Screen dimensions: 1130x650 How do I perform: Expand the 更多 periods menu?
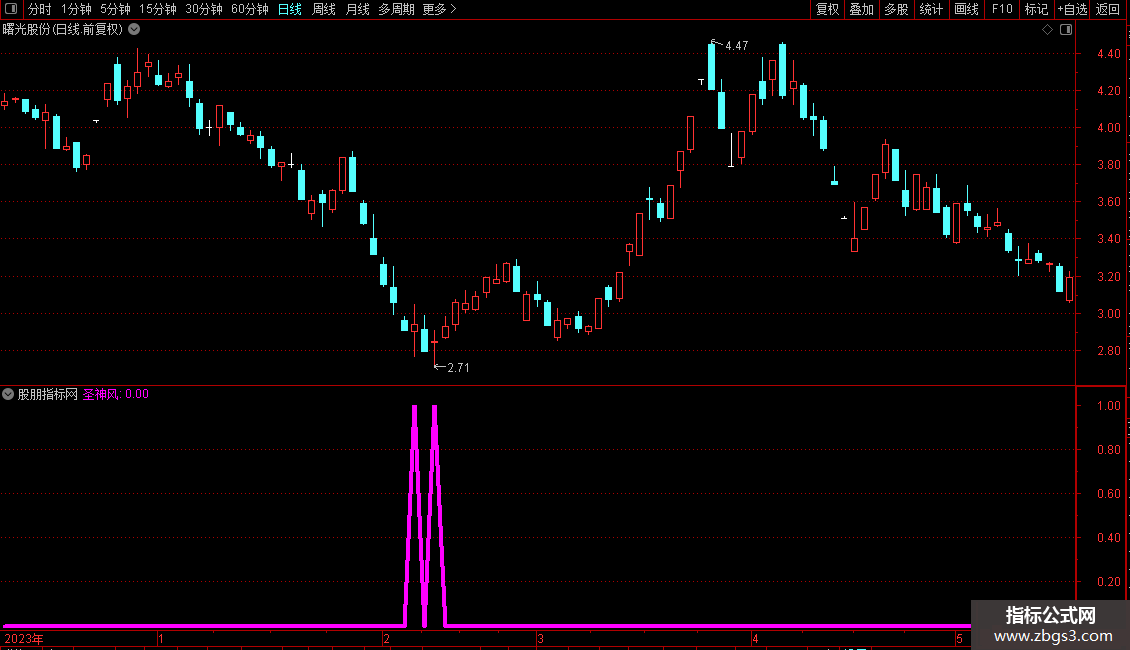(440, 9)
